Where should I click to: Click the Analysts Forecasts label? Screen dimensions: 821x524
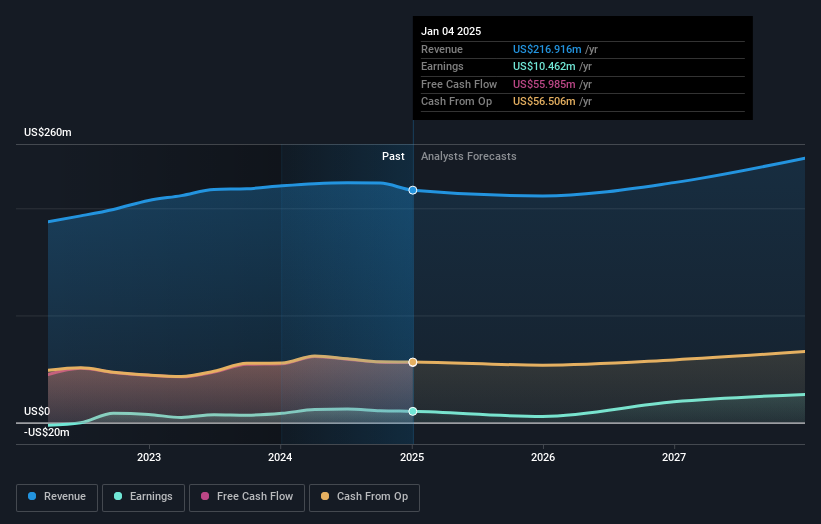pyautogui.click(x=469, y=156)
